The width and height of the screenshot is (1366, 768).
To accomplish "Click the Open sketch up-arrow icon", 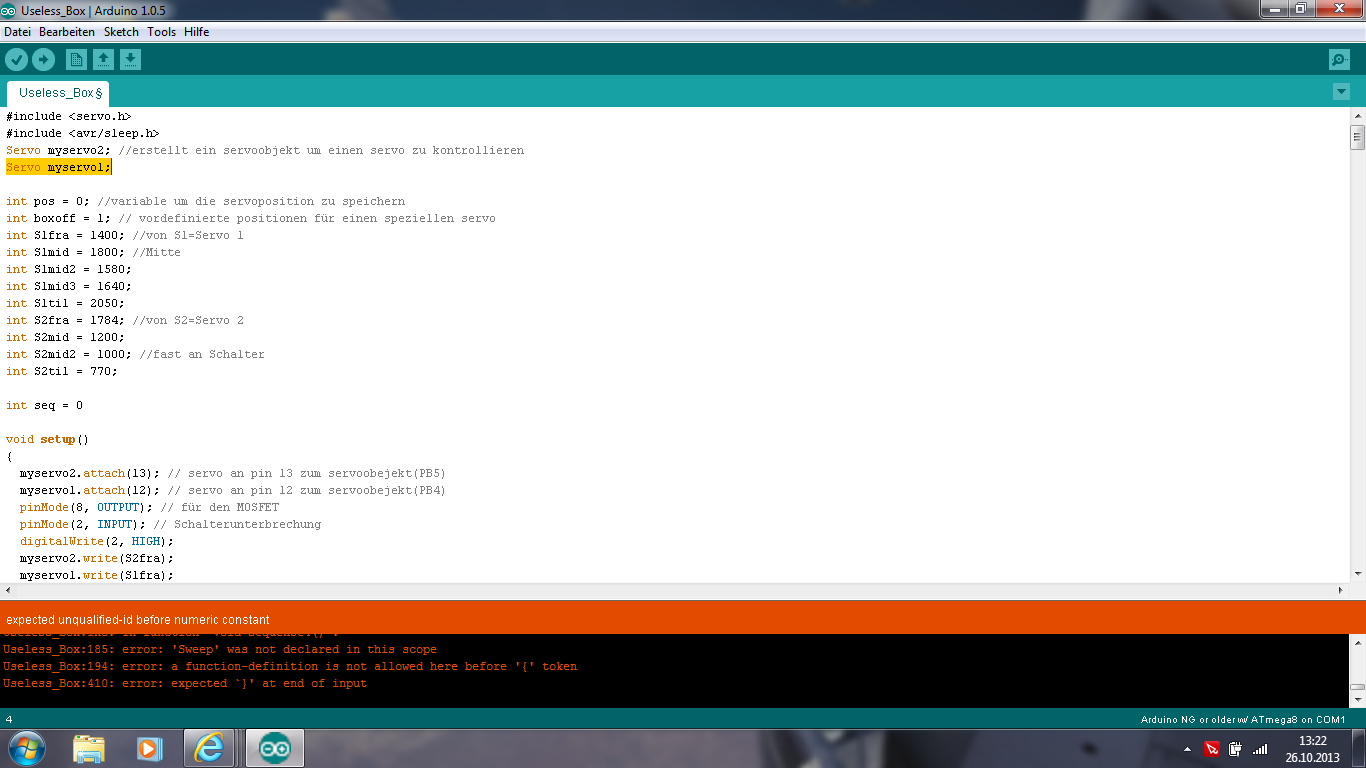I will click(103, 60).
